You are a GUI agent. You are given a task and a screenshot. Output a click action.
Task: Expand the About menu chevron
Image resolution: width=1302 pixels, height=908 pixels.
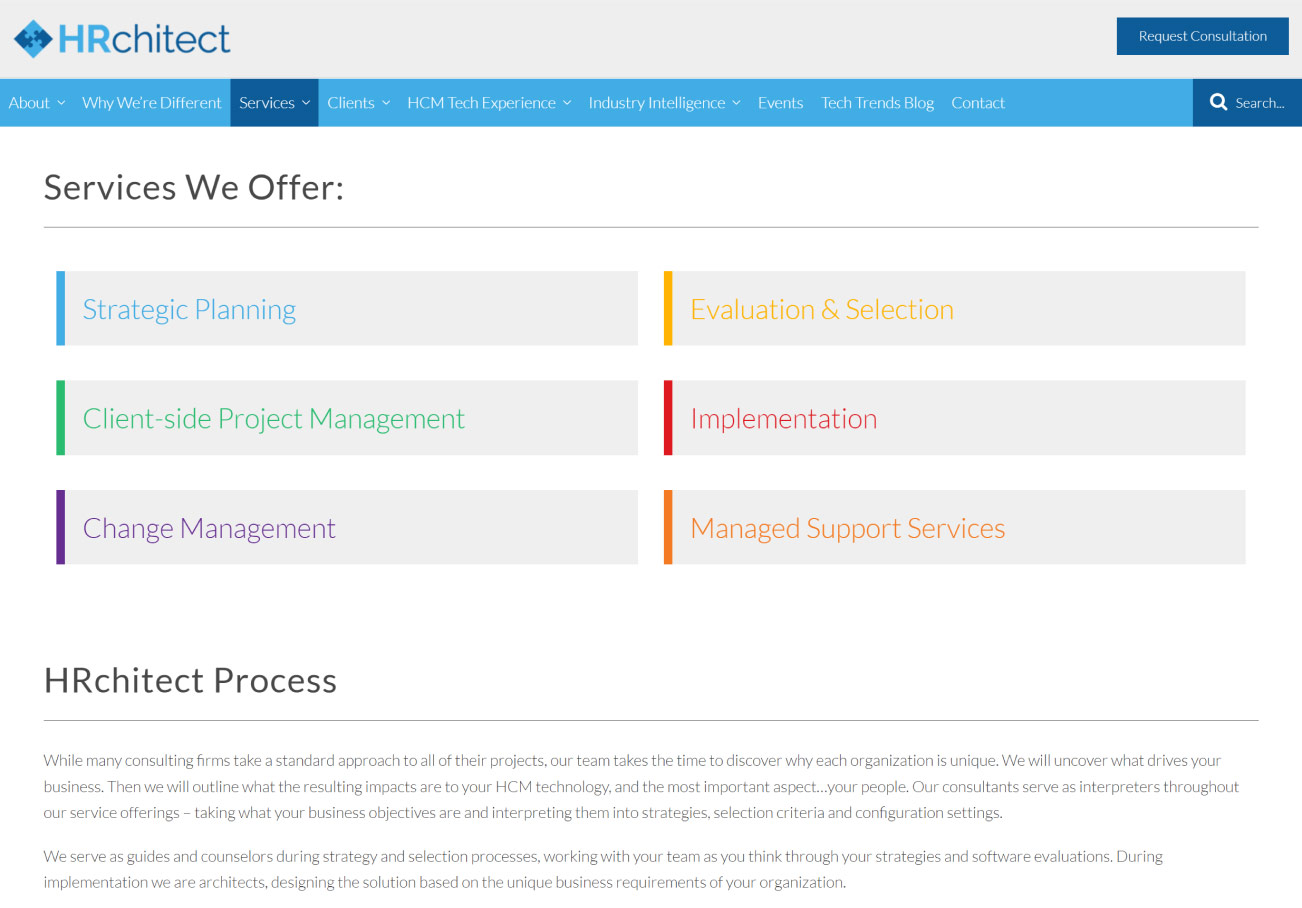click(x=61, y=103)
